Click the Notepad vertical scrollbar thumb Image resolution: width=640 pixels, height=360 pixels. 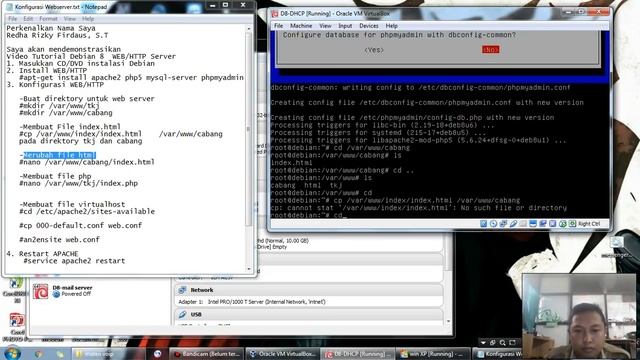249,129
